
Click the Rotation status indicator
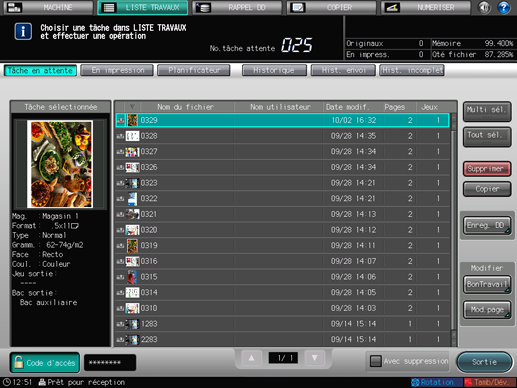pyautogui.click(x=436, y=382)
